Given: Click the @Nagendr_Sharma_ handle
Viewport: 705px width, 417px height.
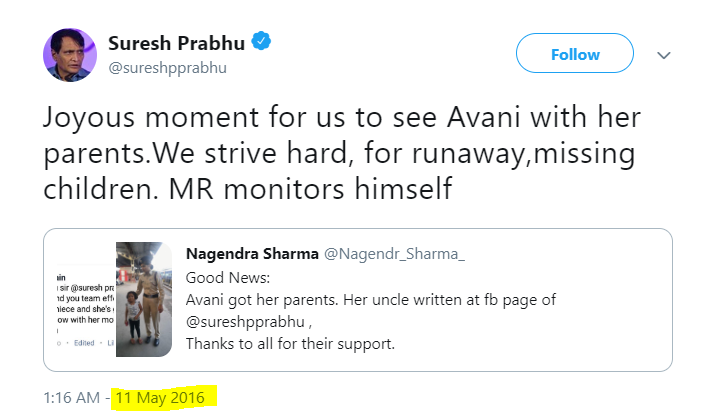Looking at the screenshot, I should (394, 254).
